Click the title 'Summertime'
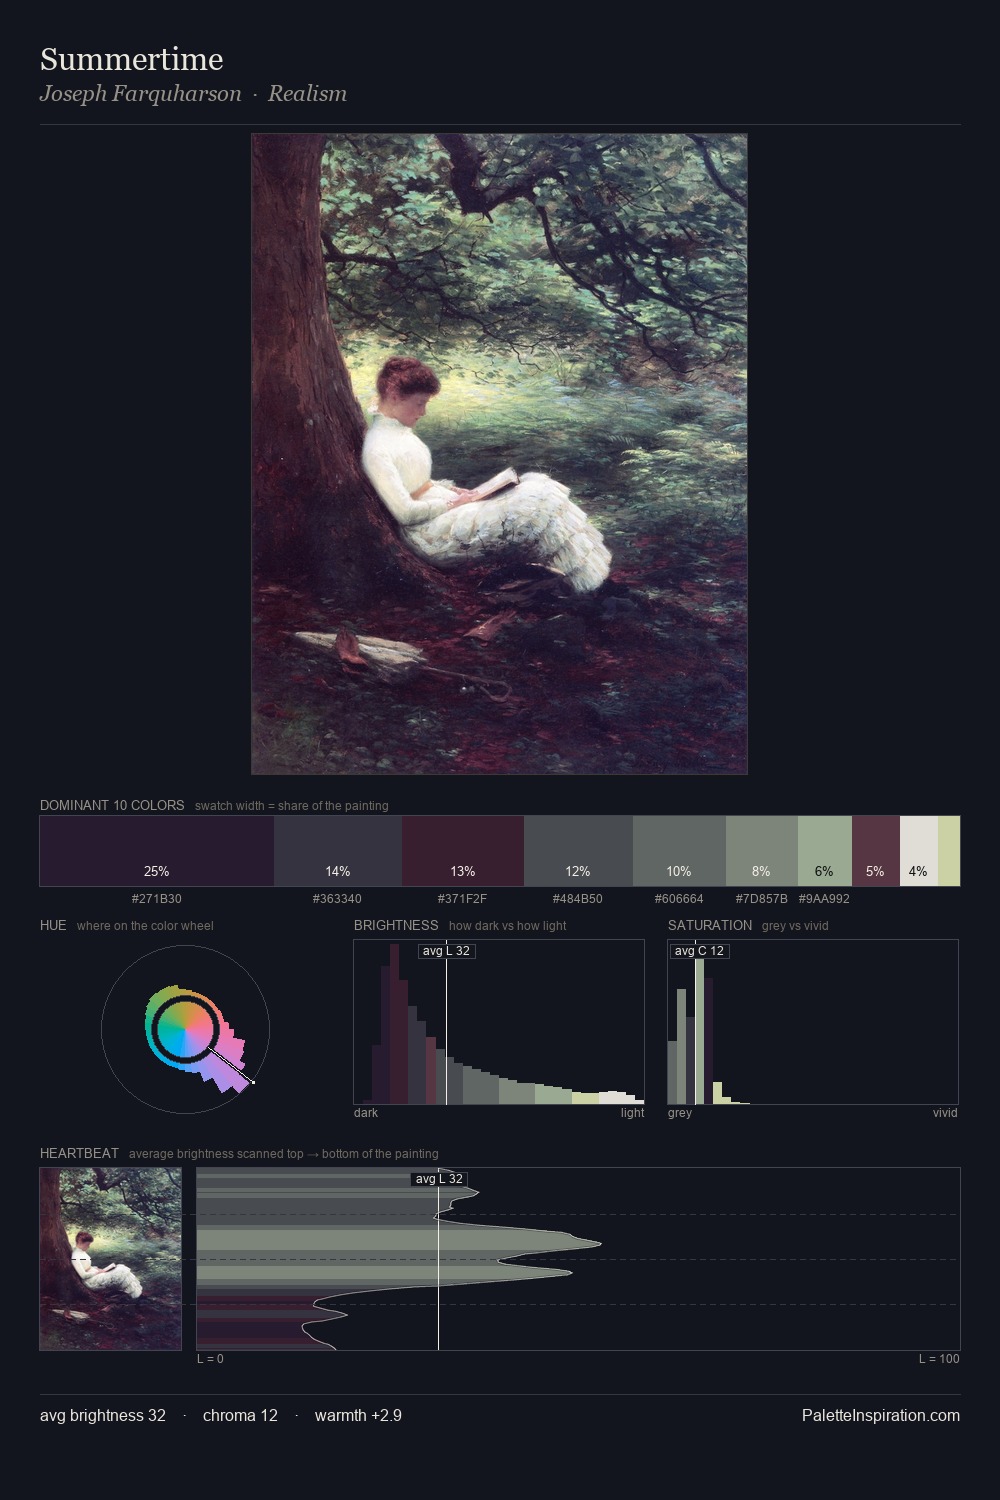 [x=132, y=59]
